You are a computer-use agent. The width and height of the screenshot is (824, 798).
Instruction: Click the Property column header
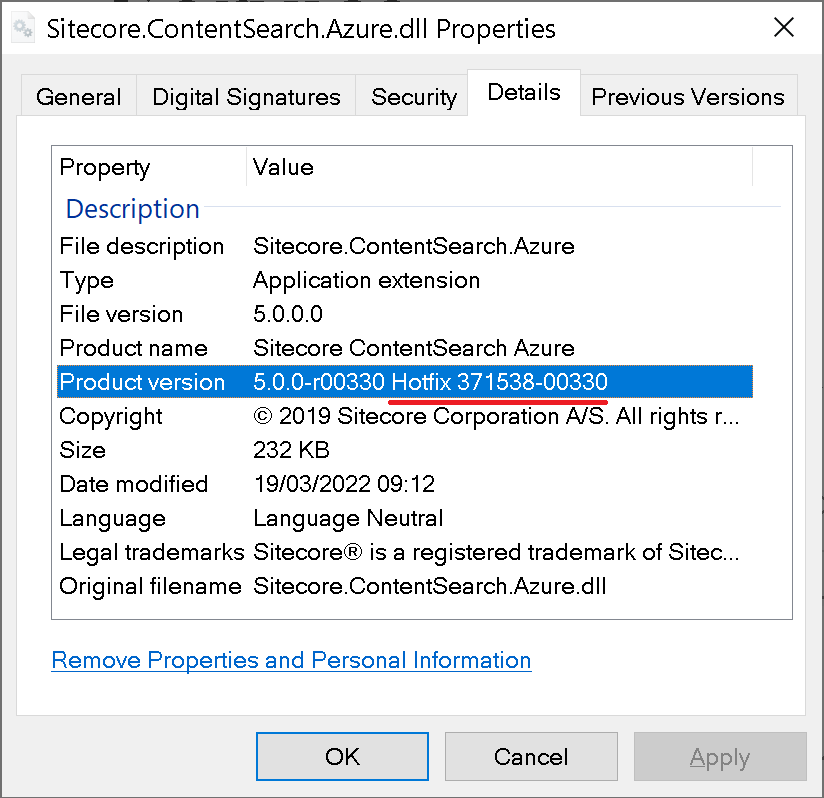click(105, 167)
